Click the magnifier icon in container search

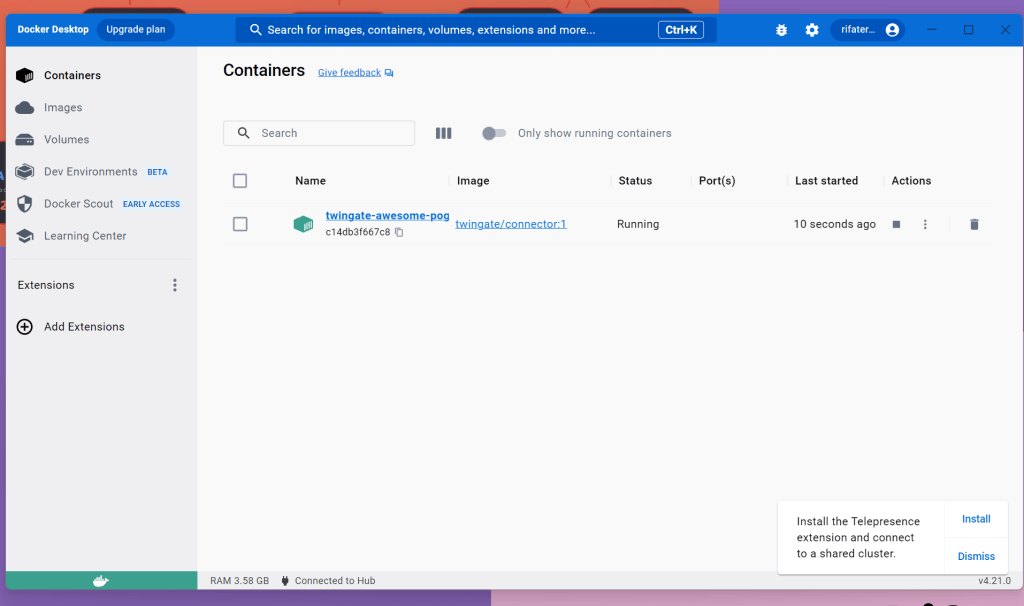tap(244, 133)
